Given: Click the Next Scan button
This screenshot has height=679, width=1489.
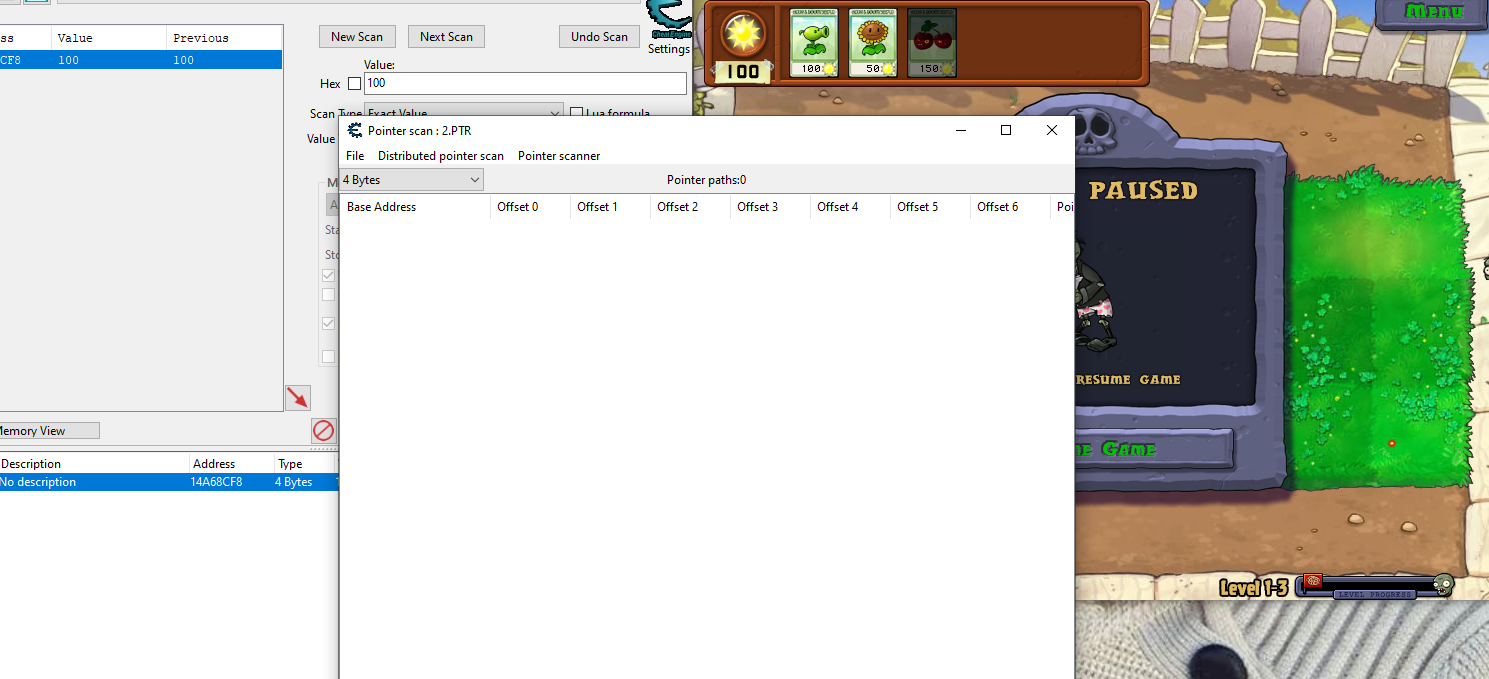Looking at the screenshot, I should (446, 37).
